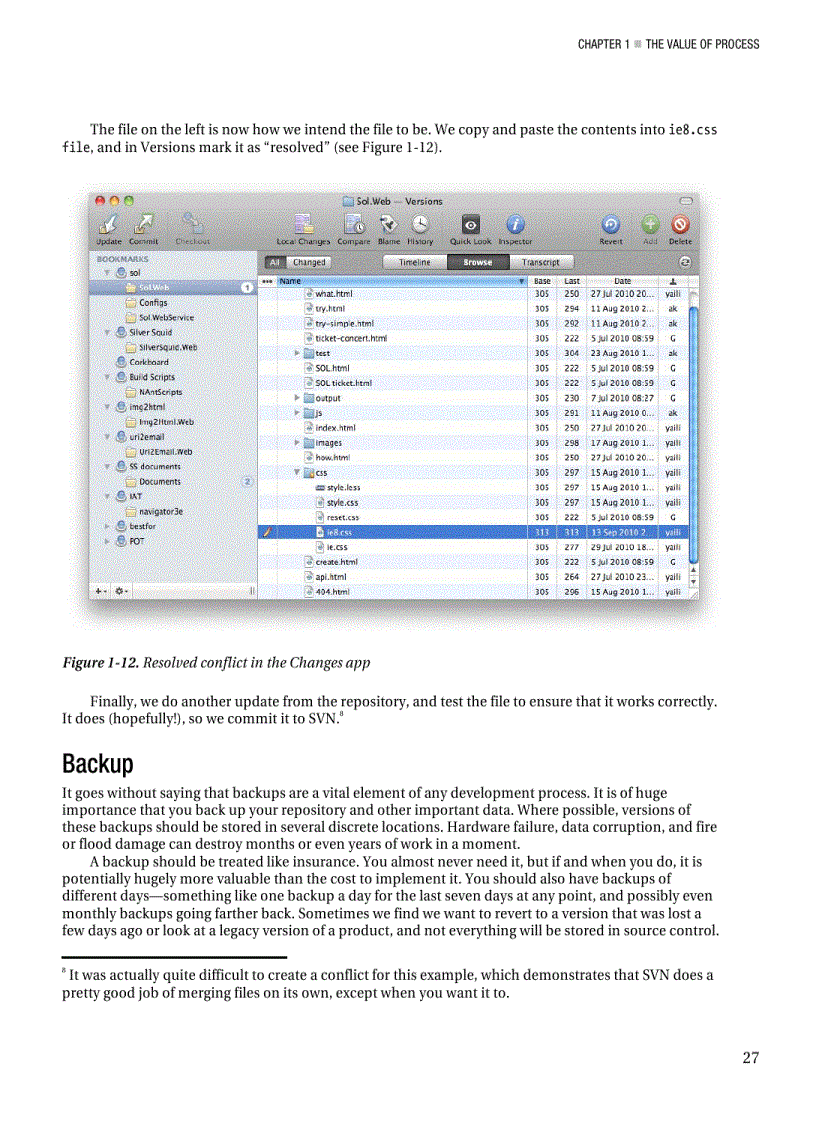Image resolution: width=816 pixels, height=1123 pixels.
Task: Click the Update toolbar icon
Action: point(109,224)
